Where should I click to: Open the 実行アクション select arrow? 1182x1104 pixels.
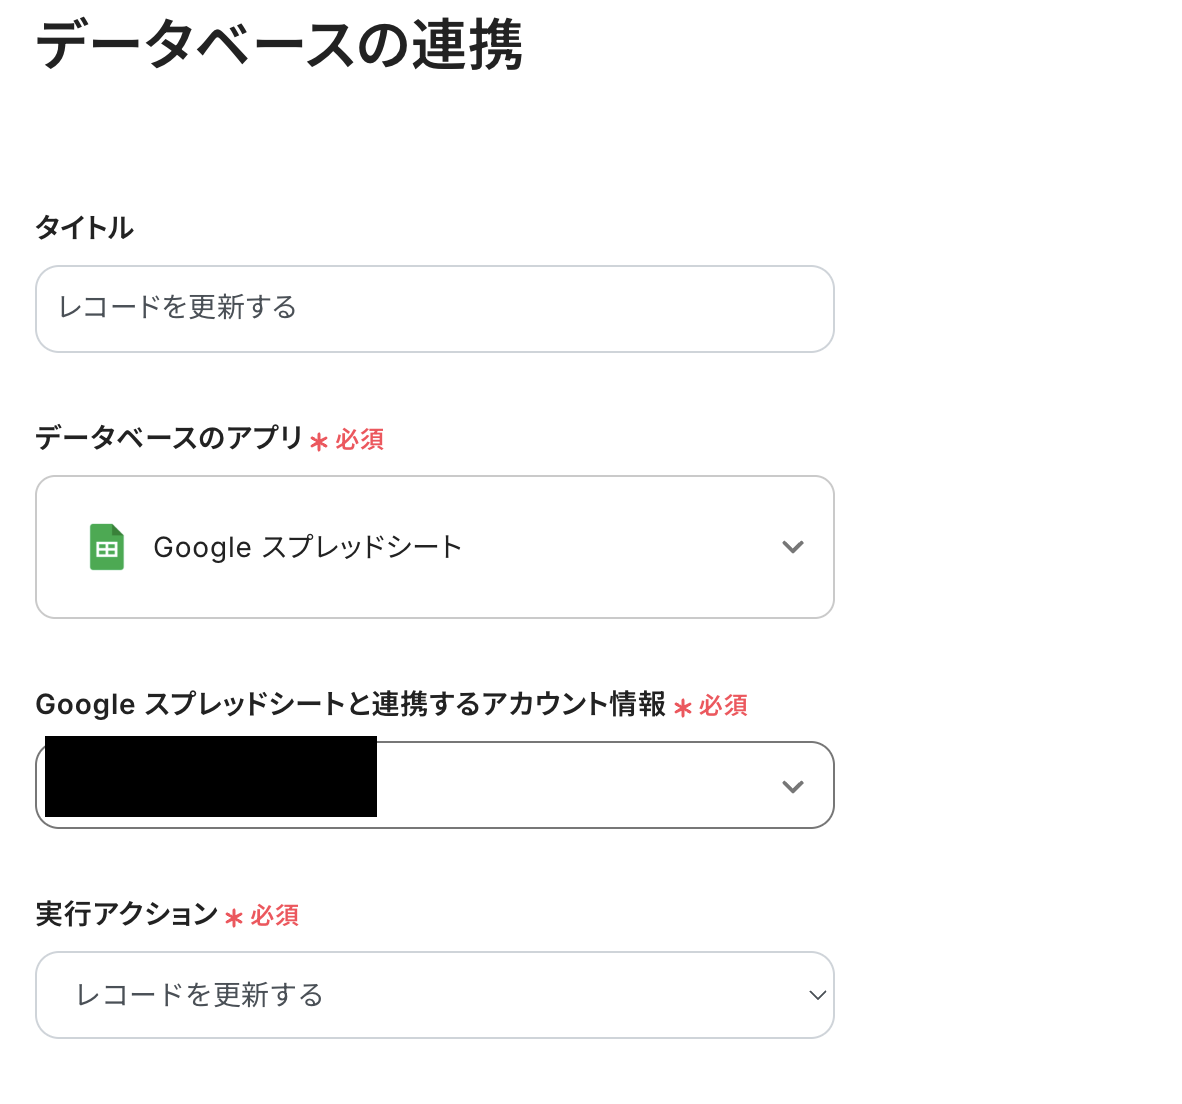(817, 995)
